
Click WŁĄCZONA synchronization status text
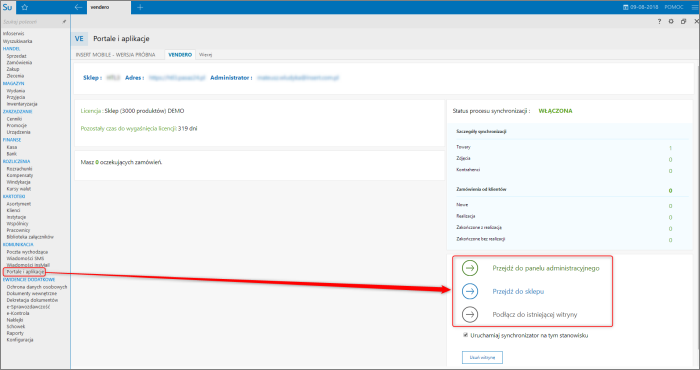555,111
